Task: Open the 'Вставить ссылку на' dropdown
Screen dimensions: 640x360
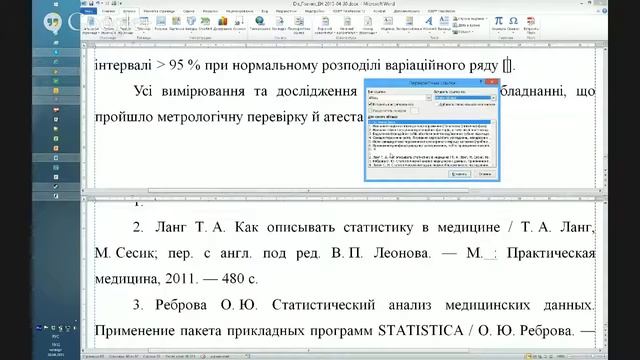Action: click(465, 98)
